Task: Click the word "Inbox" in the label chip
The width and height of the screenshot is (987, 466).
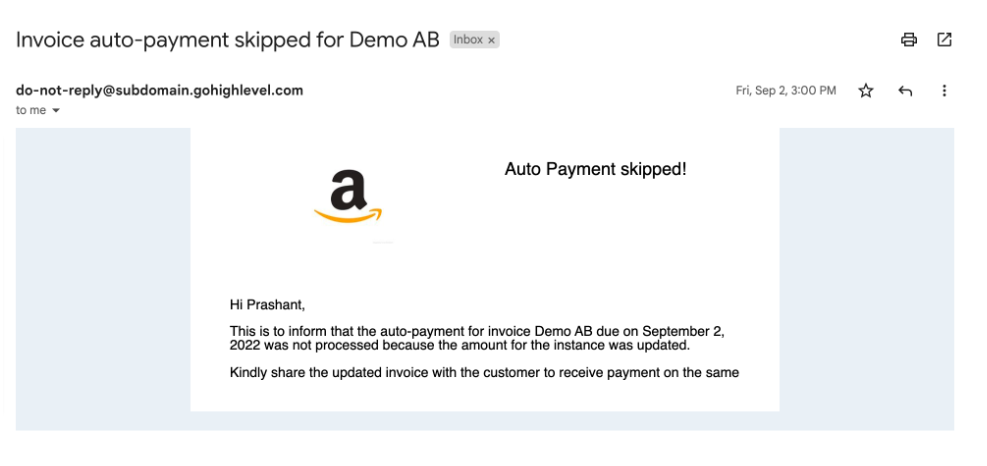Action: pyautogui.click(x=468, y=40)
